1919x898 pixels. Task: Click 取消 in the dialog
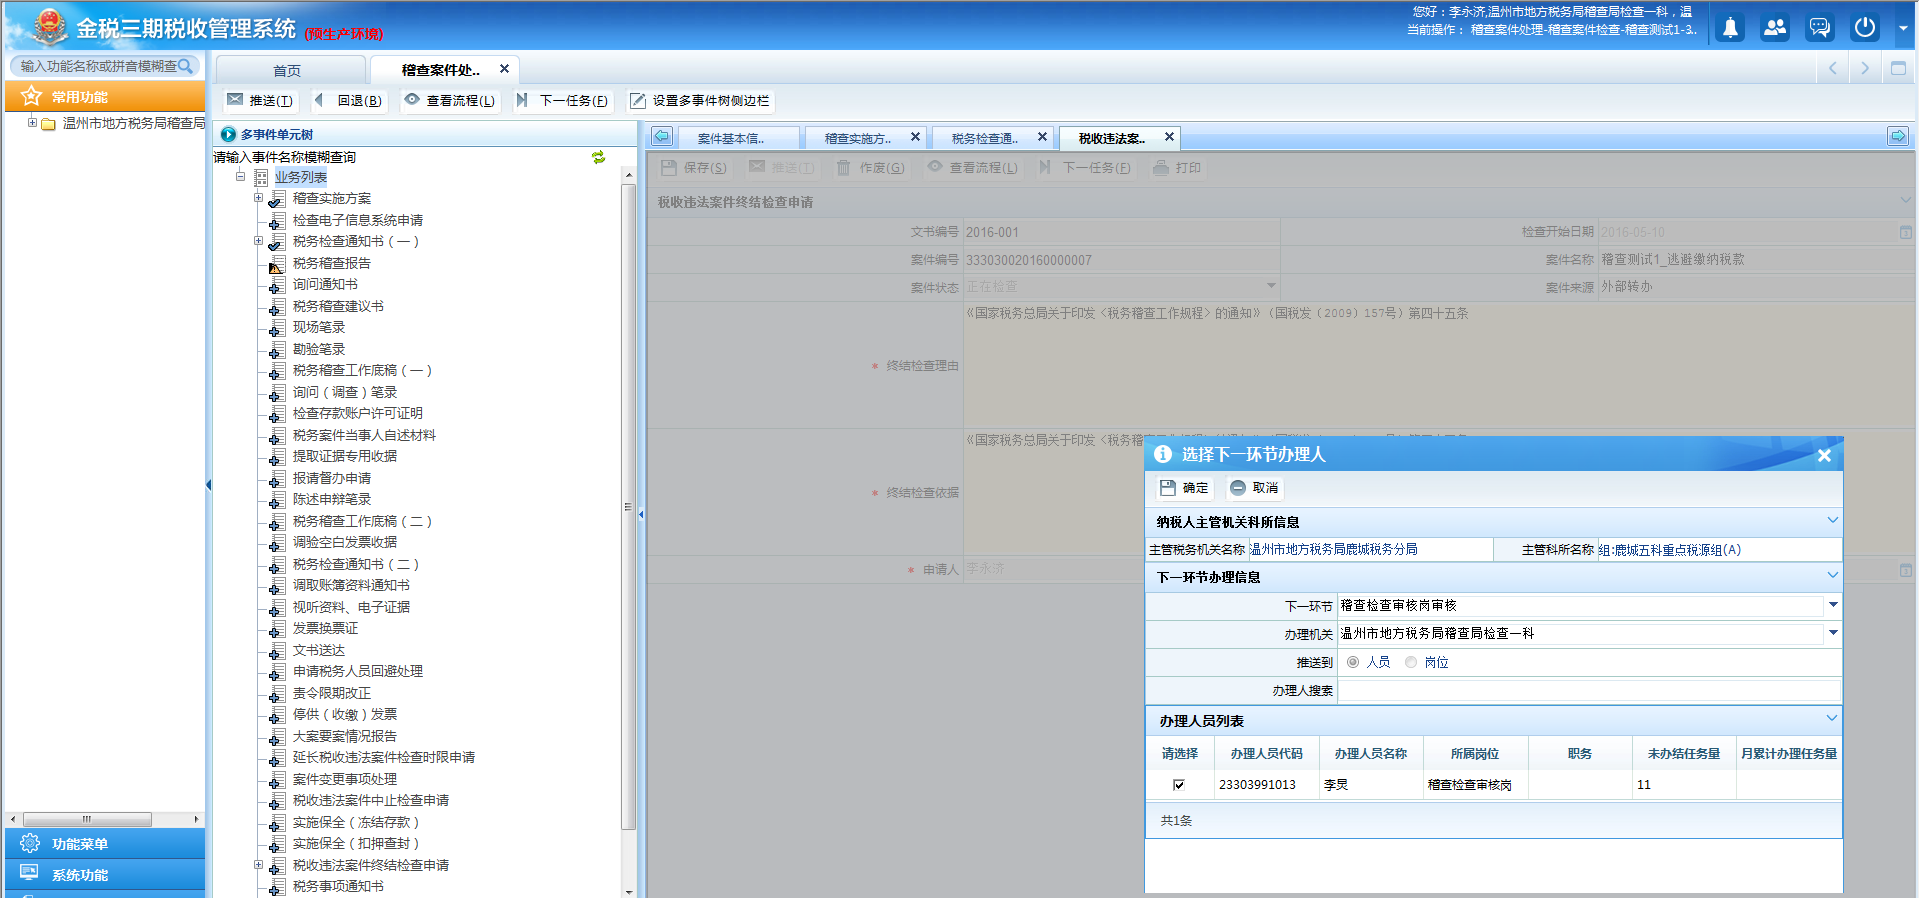click(1254, 488)
